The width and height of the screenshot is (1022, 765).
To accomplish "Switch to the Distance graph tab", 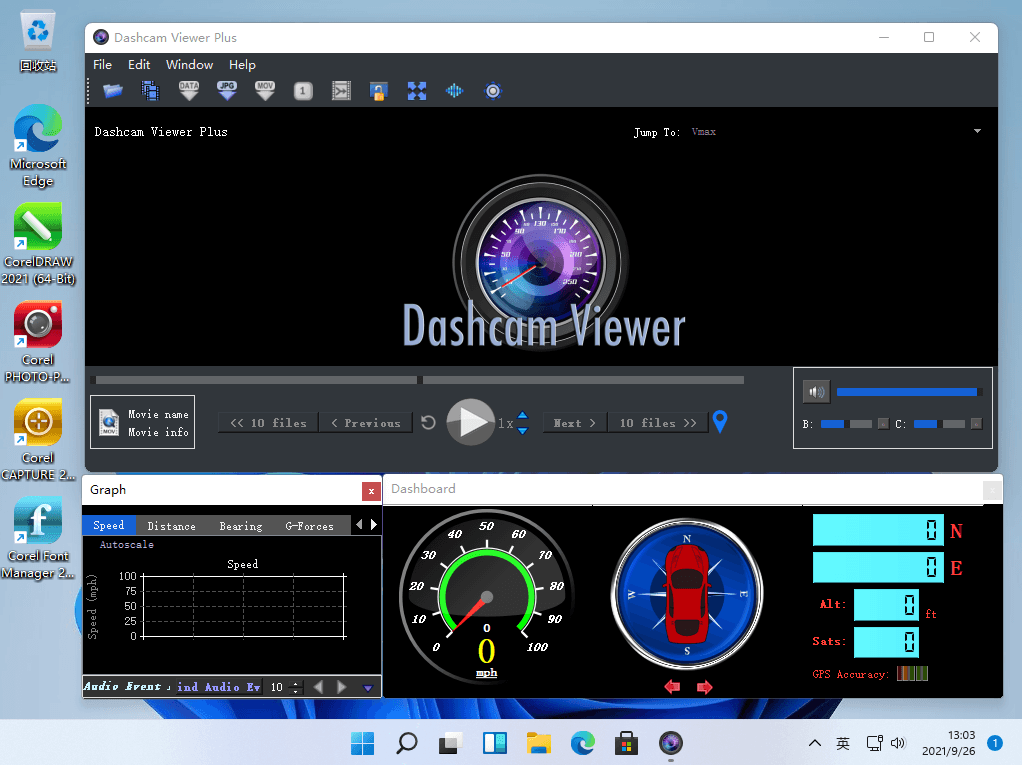I will coord(171,526).
